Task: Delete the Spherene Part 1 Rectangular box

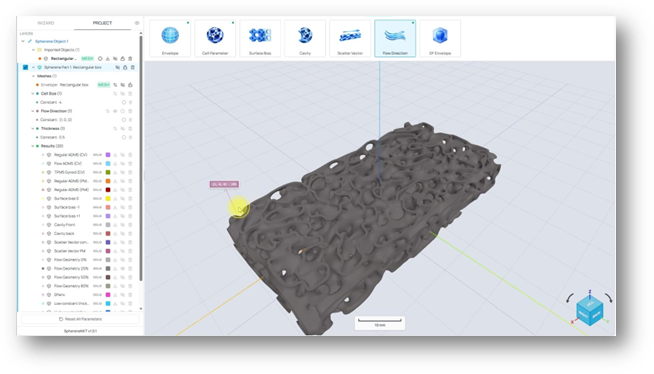Action: click(133, 67)
